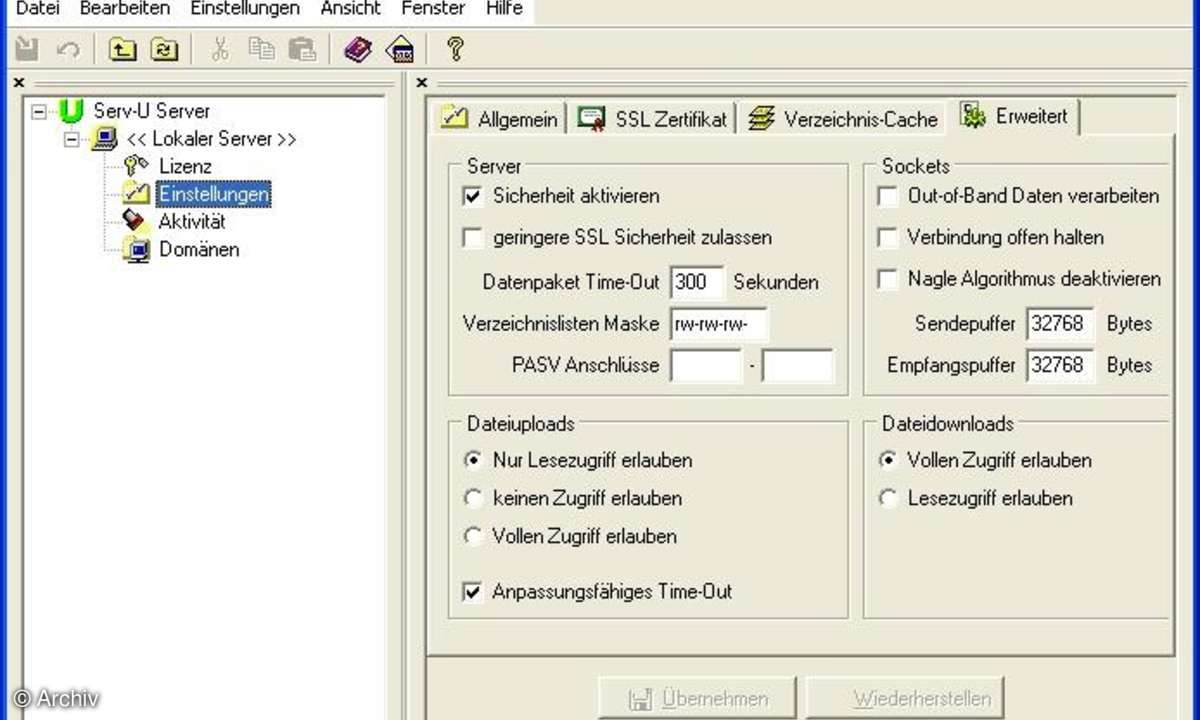Open the purple help book icon
Screen dimensions: 1200x720
[357, 49]
